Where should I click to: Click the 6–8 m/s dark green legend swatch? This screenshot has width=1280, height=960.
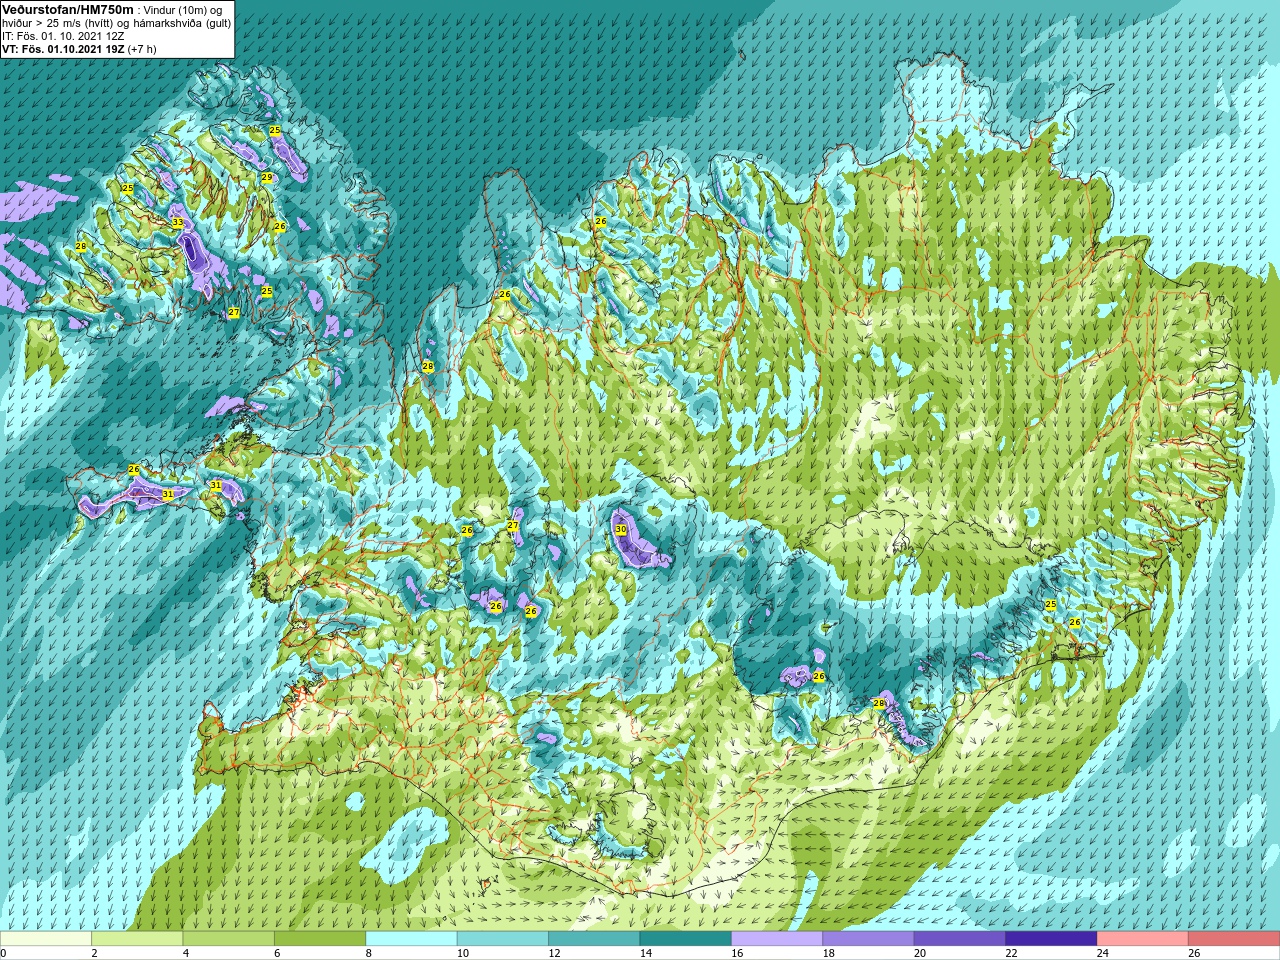tap(320, 939)
